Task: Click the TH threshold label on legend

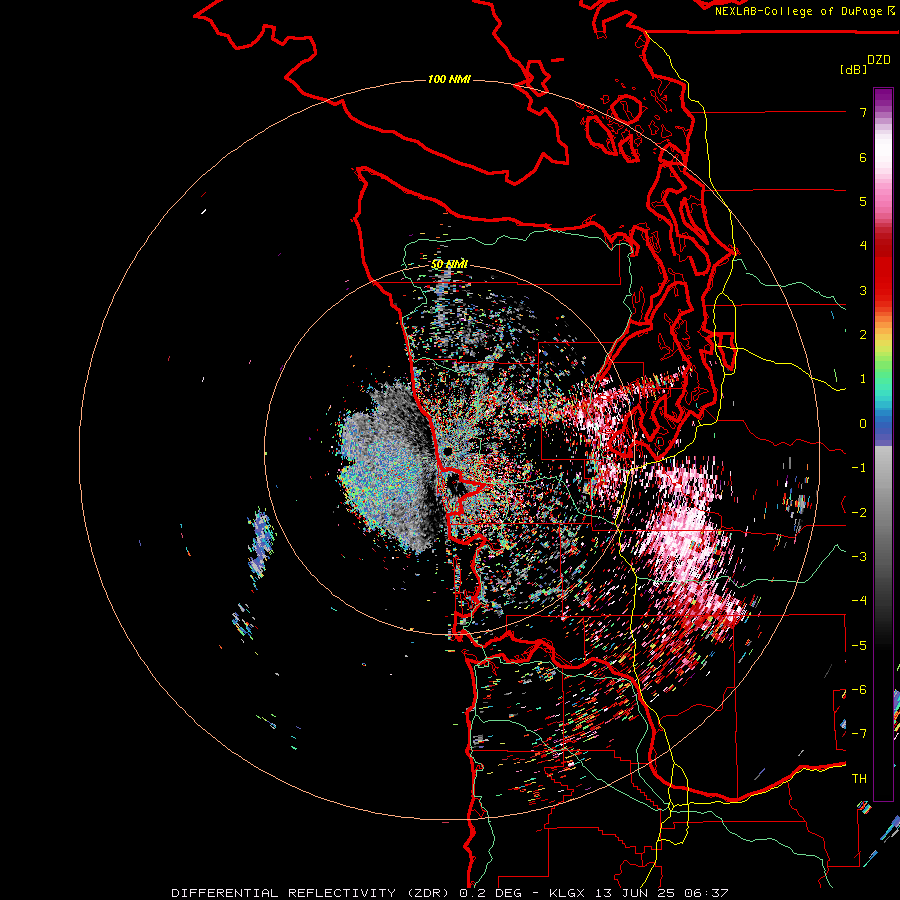Action: 859,779
